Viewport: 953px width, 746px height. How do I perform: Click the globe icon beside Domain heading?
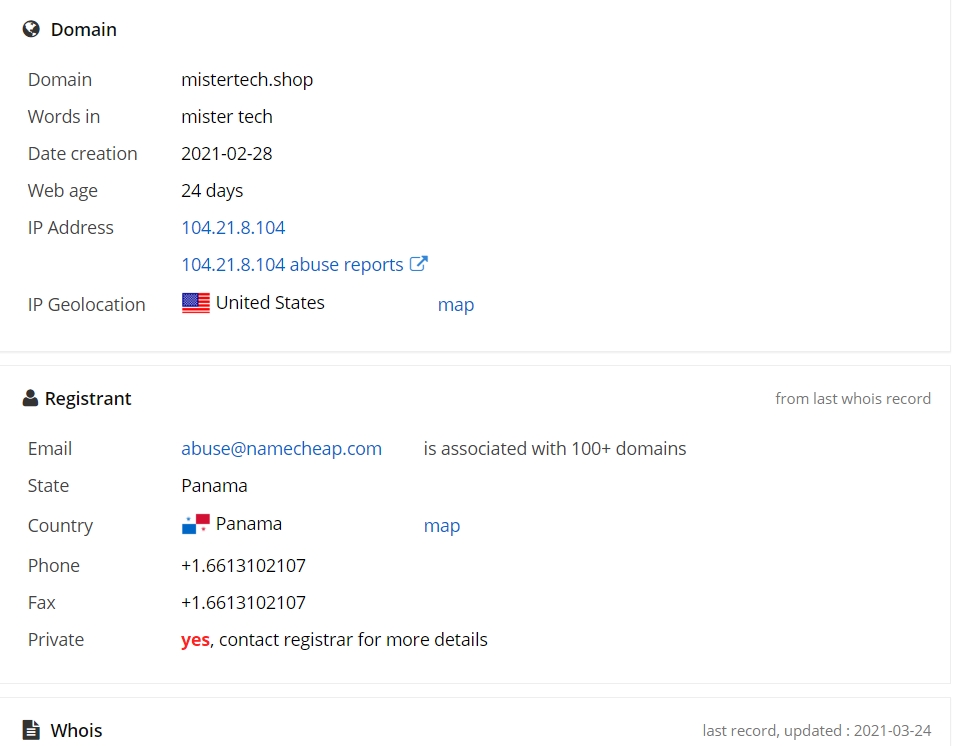(x=31, y=29)
